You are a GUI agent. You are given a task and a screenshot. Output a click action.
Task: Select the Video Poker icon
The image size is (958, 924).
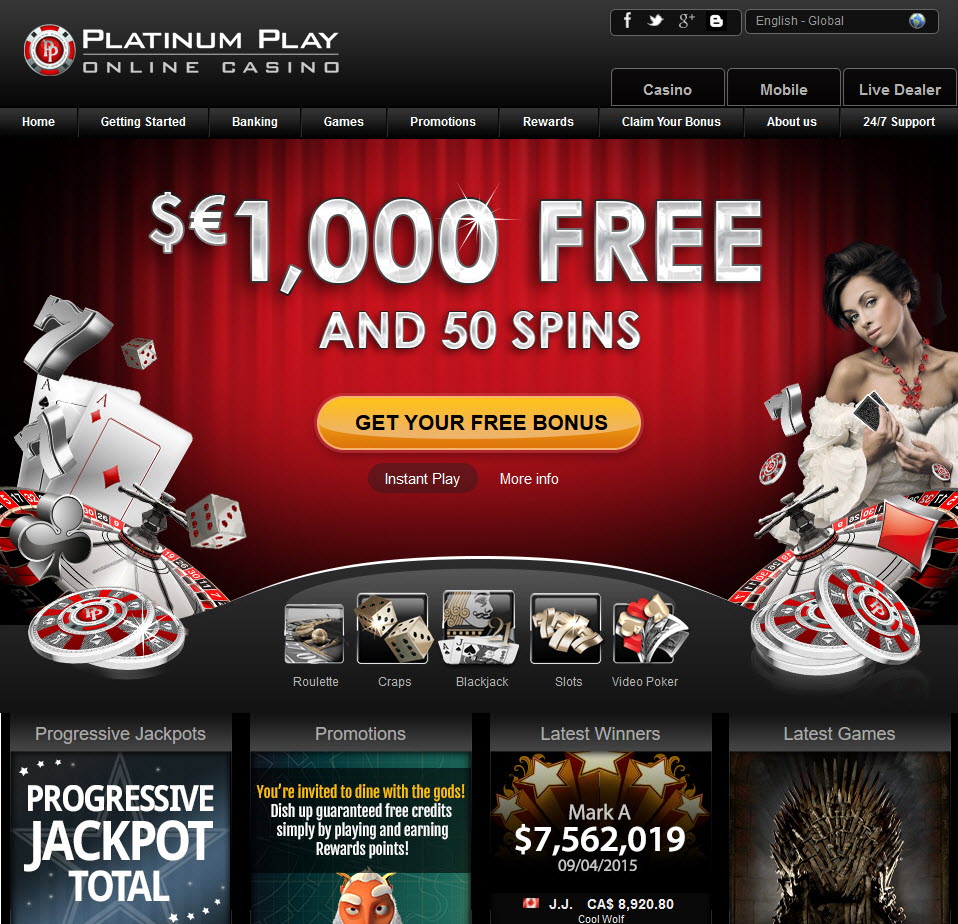pos(648,629)
